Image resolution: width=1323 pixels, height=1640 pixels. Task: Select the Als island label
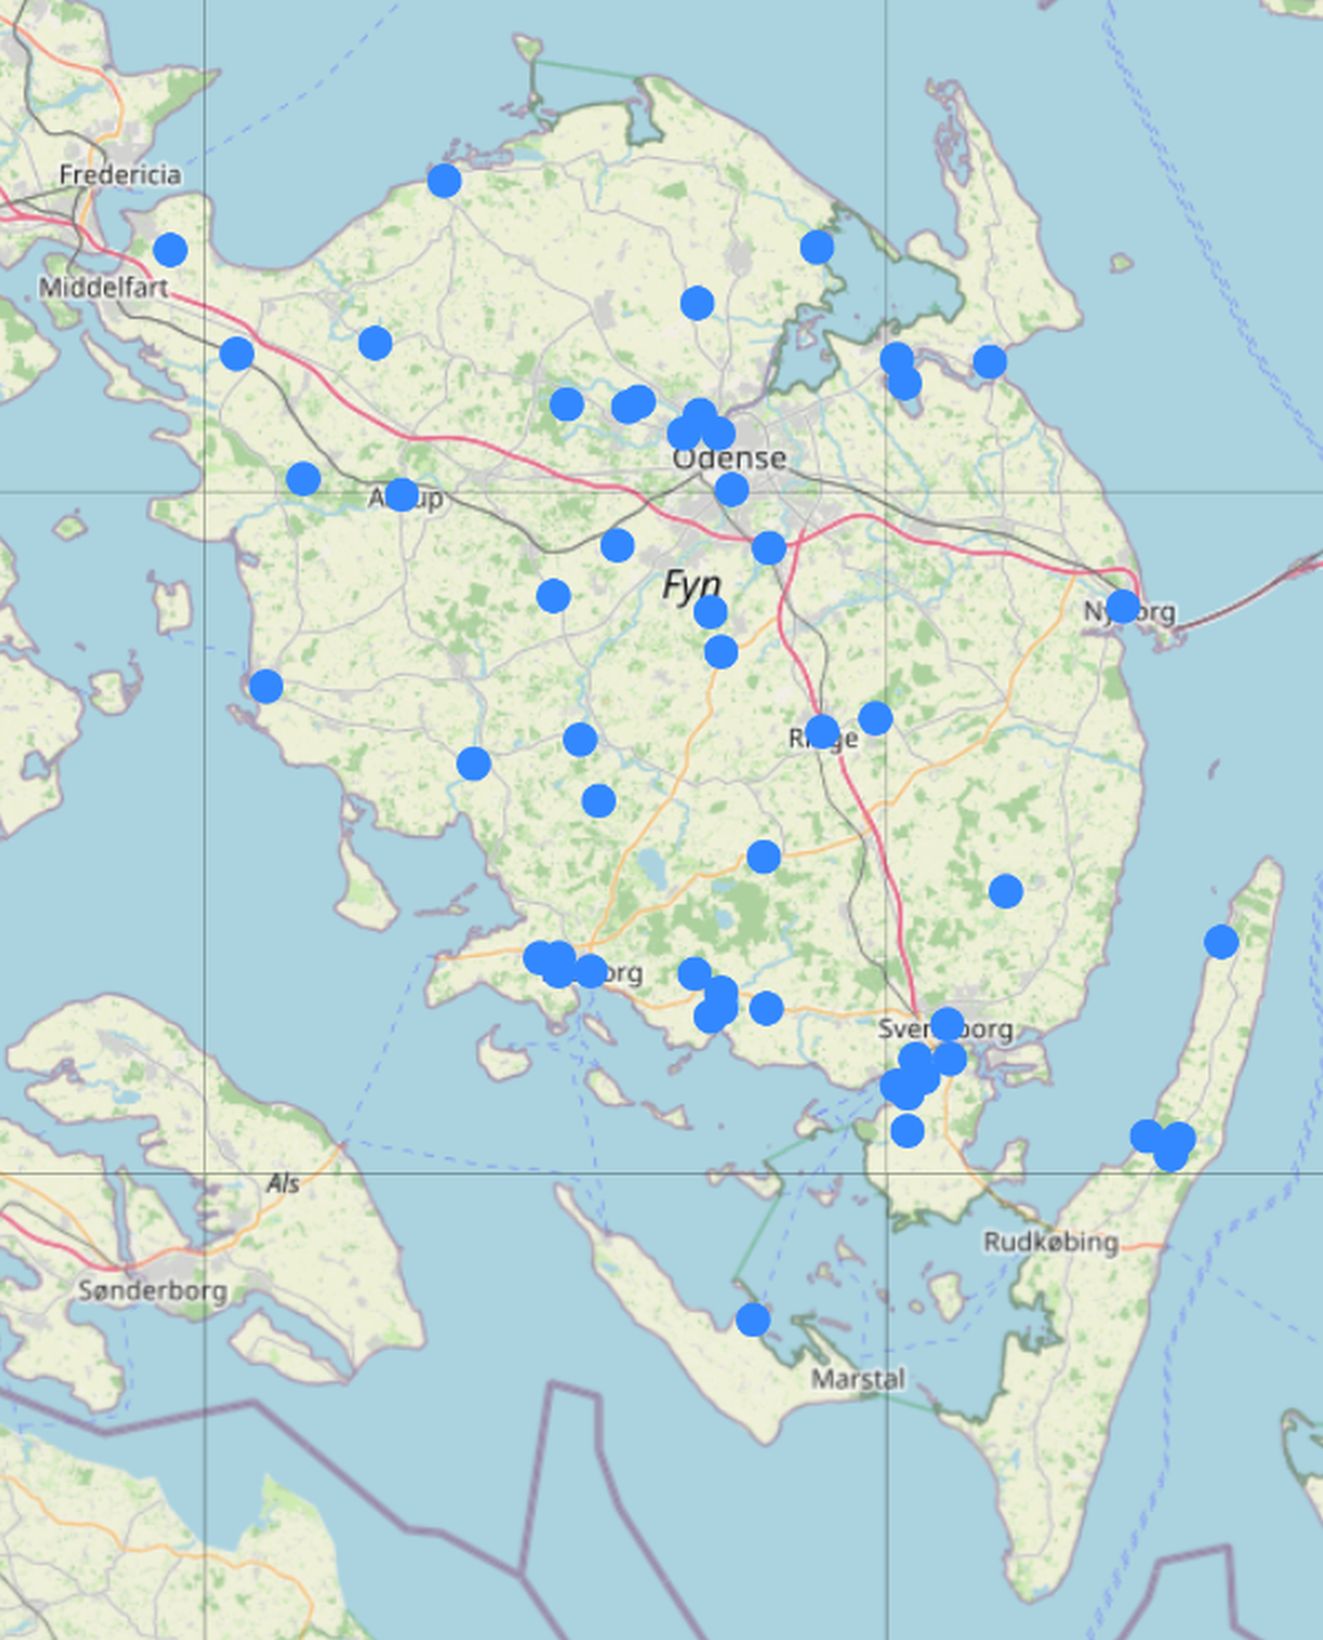[283, 1184]
